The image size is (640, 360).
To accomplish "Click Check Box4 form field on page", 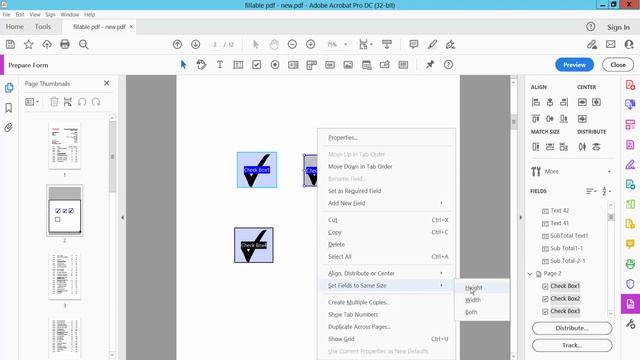I will pyautogui.click(x=253, y=245).
